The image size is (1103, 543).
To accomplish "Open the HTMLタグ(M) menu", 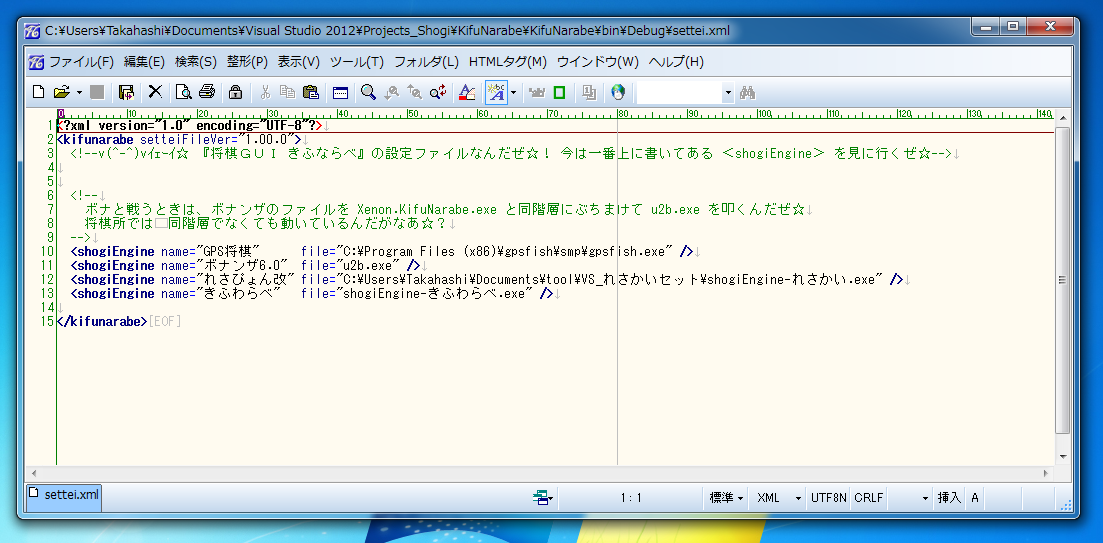I will (508, 62).
